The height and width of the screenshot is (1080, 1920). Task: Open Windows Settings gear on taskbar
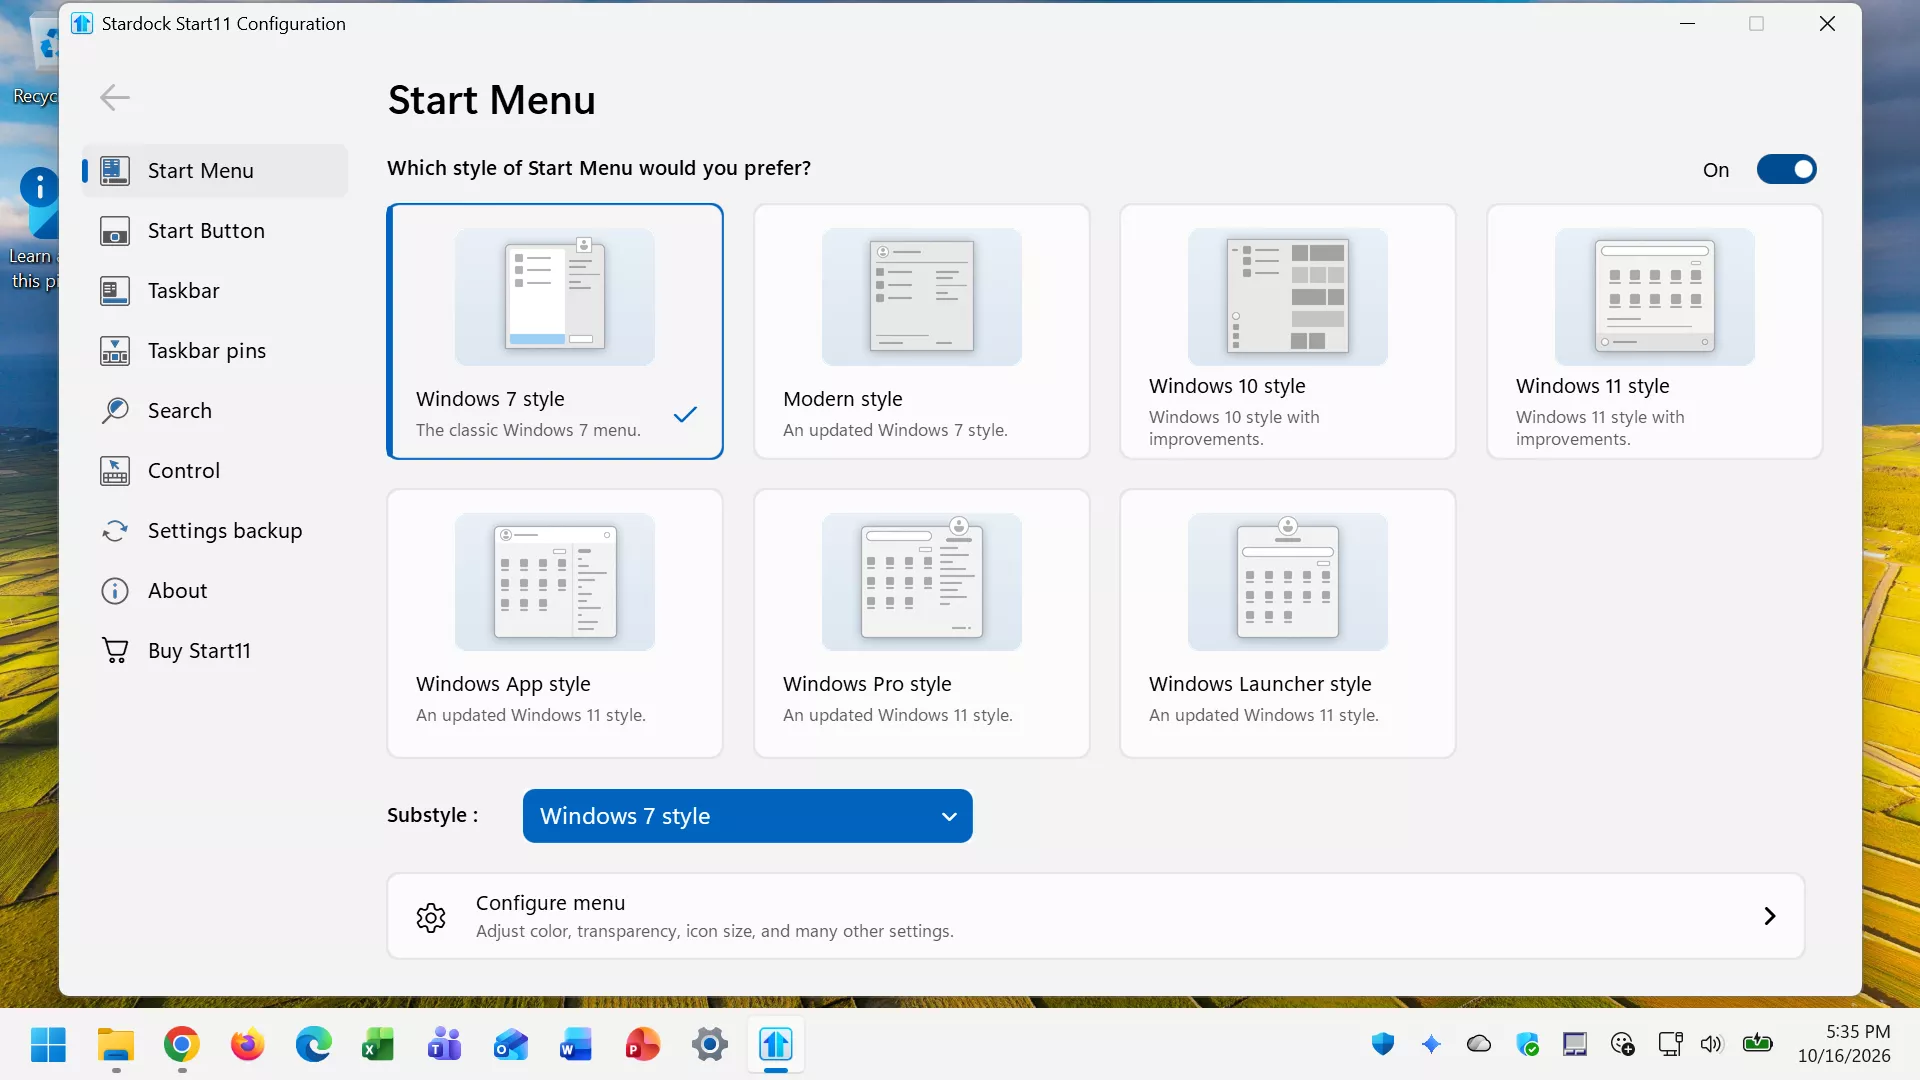709,1045
